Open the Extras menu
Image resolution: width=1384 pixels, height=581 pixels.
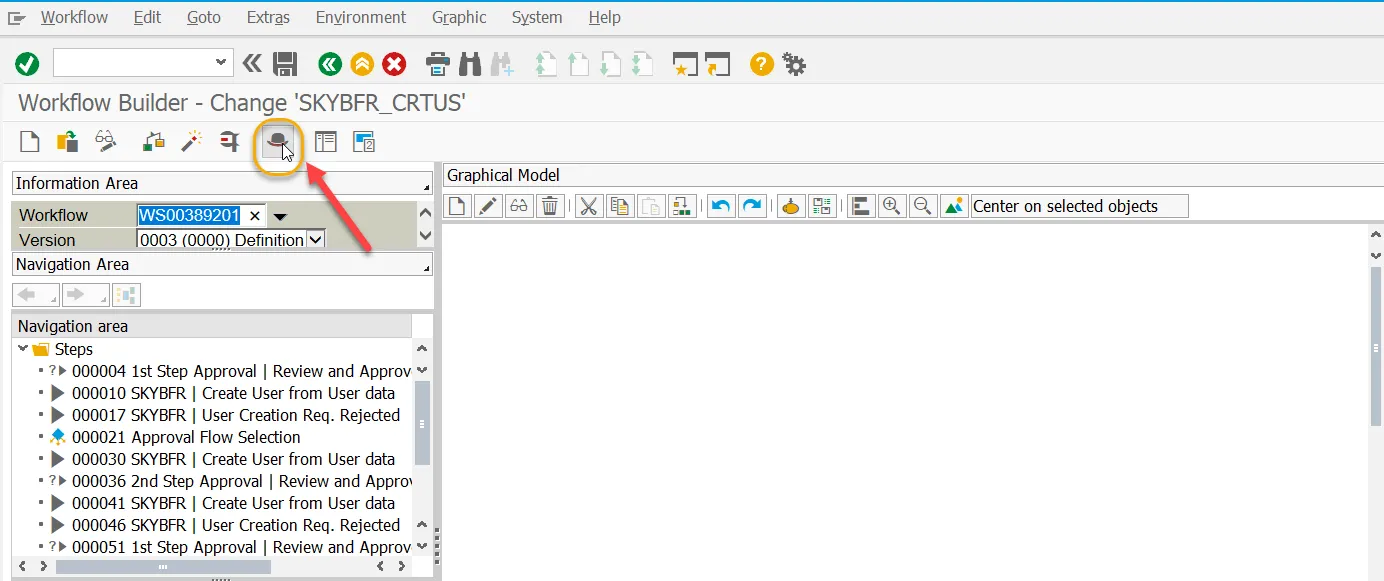pyautogui.click(x=268, y=17)
